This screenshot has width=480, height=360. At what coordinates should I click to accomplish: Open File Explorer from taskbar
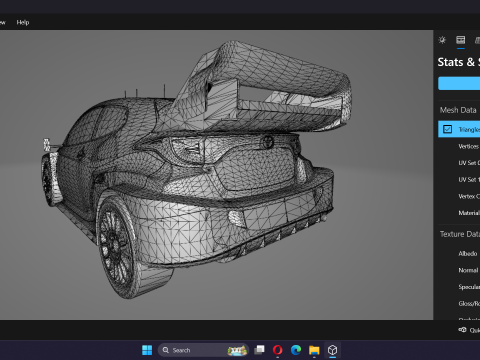click(314, 350)
